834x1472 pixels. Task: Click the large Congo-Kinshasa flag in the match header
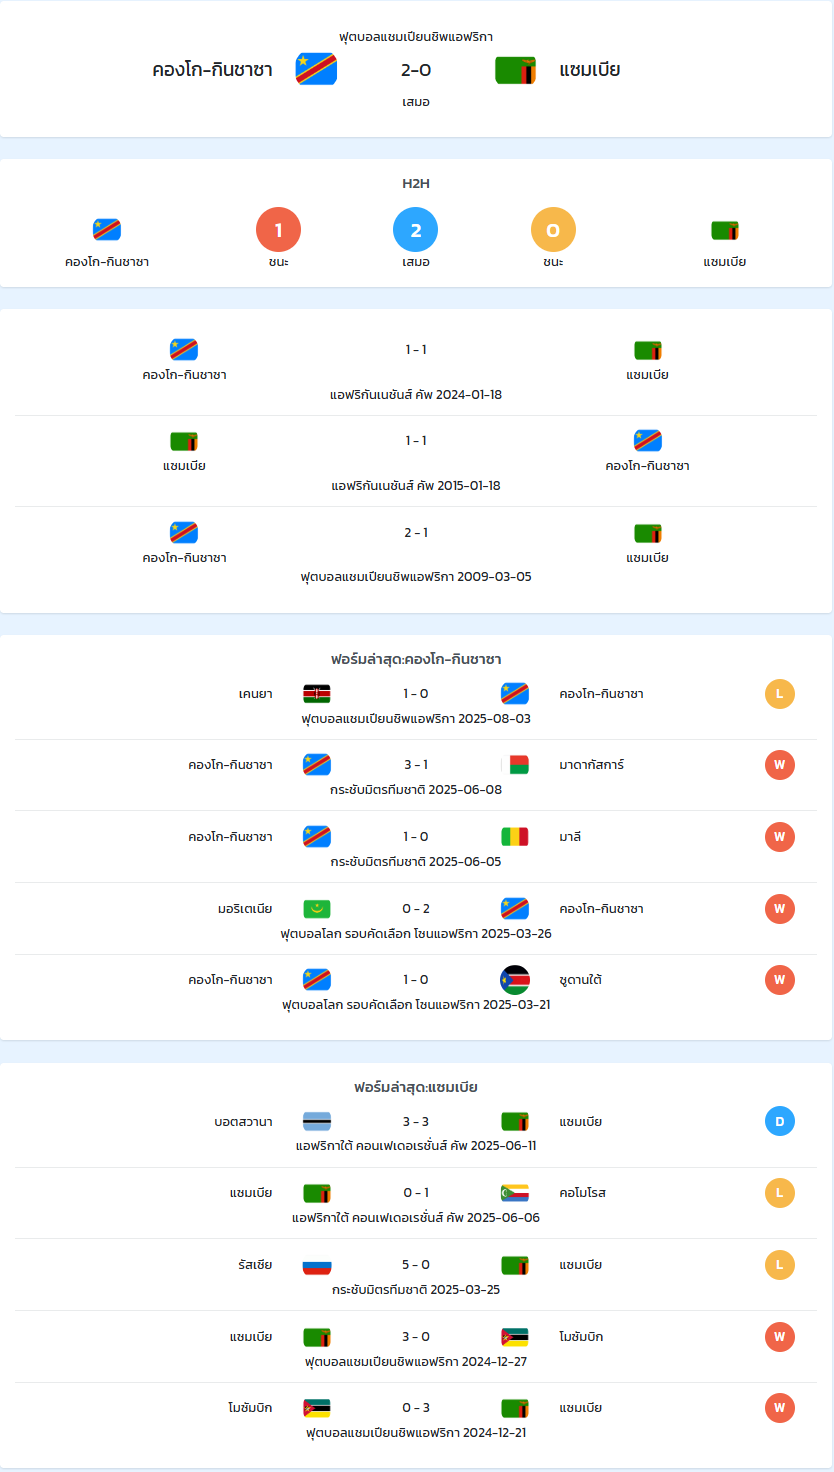(x=316, y=69)
